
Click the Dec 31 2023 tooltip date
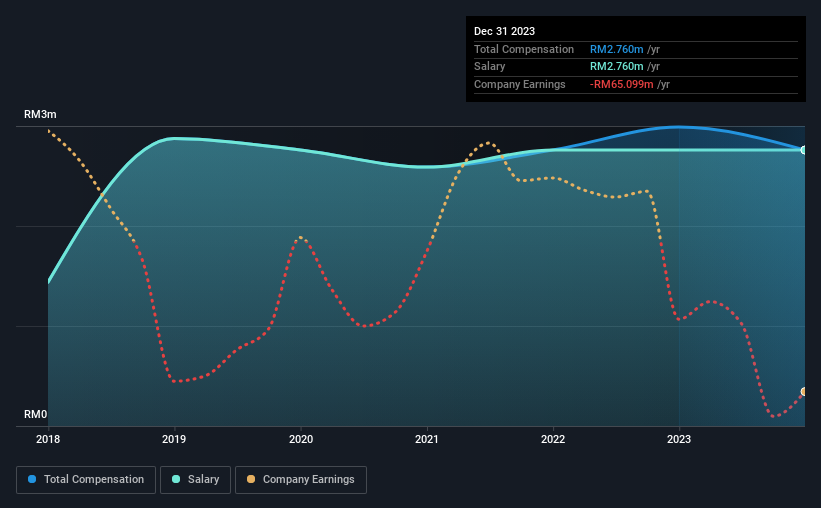coord(504,31)
